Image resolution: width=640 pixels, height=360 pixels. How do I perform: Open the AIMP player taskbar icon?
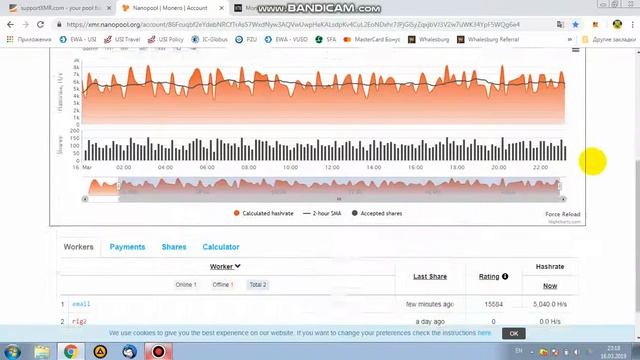pyautogui.click(x=100, y=351)
